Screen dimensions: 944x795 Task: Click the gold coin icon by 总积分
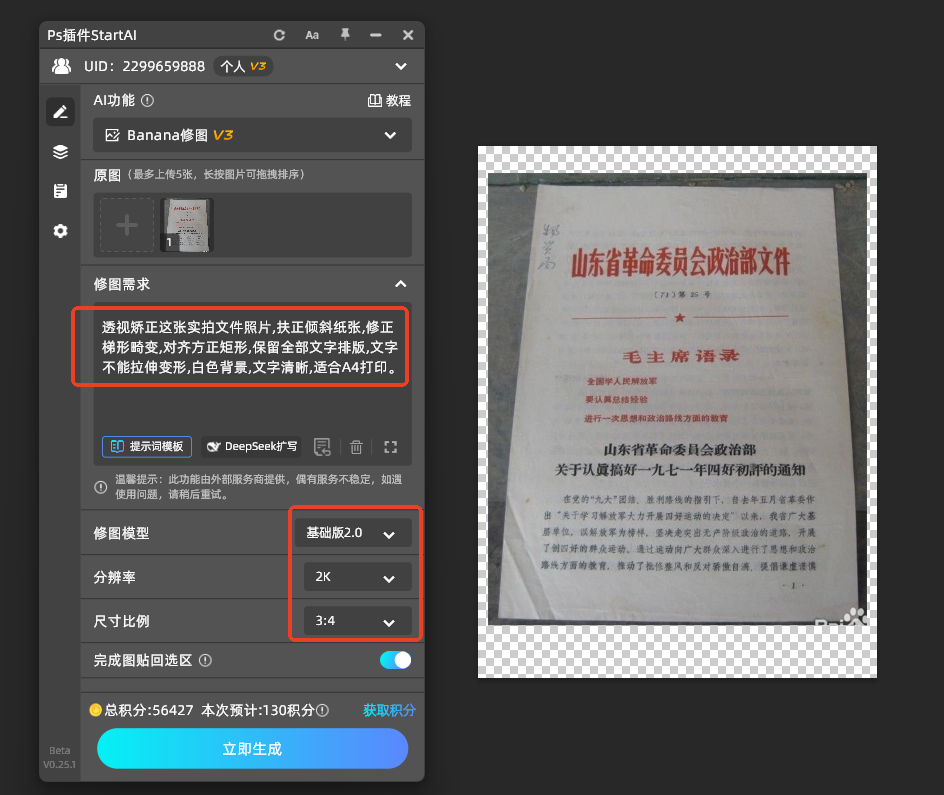[x=95, y=710]
